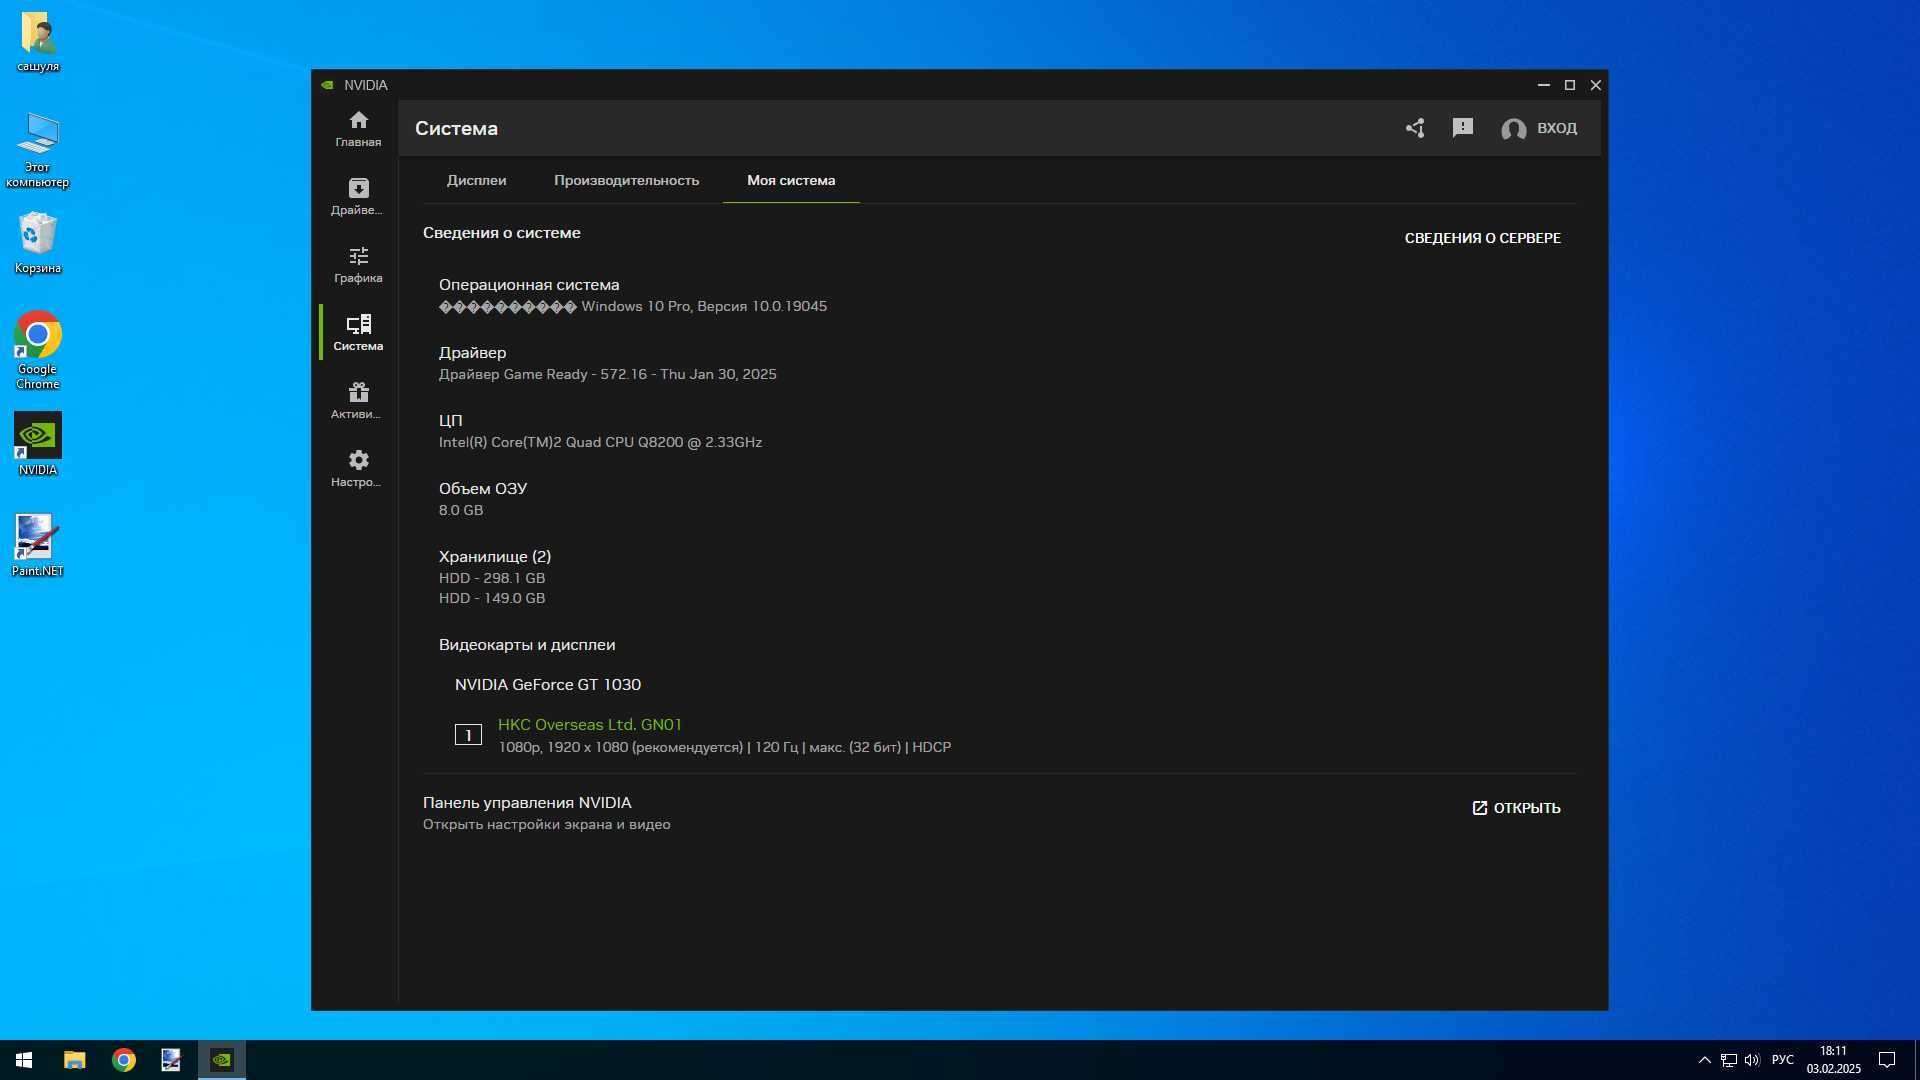
Task: Open the сашуля desktop folder
Action: click(x=38, y=42)
